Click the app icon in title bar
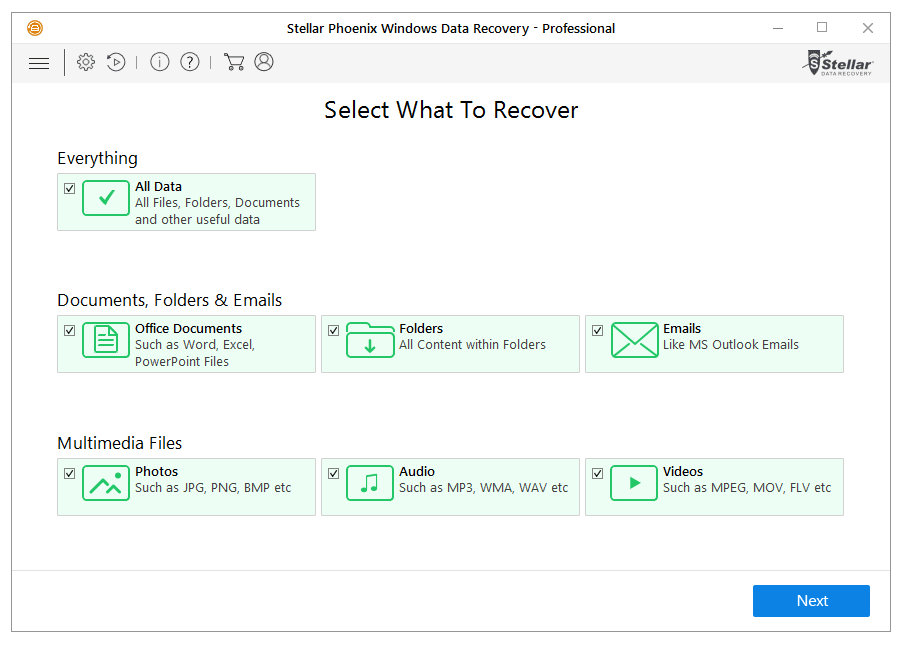902x646 pixels. 35,28
